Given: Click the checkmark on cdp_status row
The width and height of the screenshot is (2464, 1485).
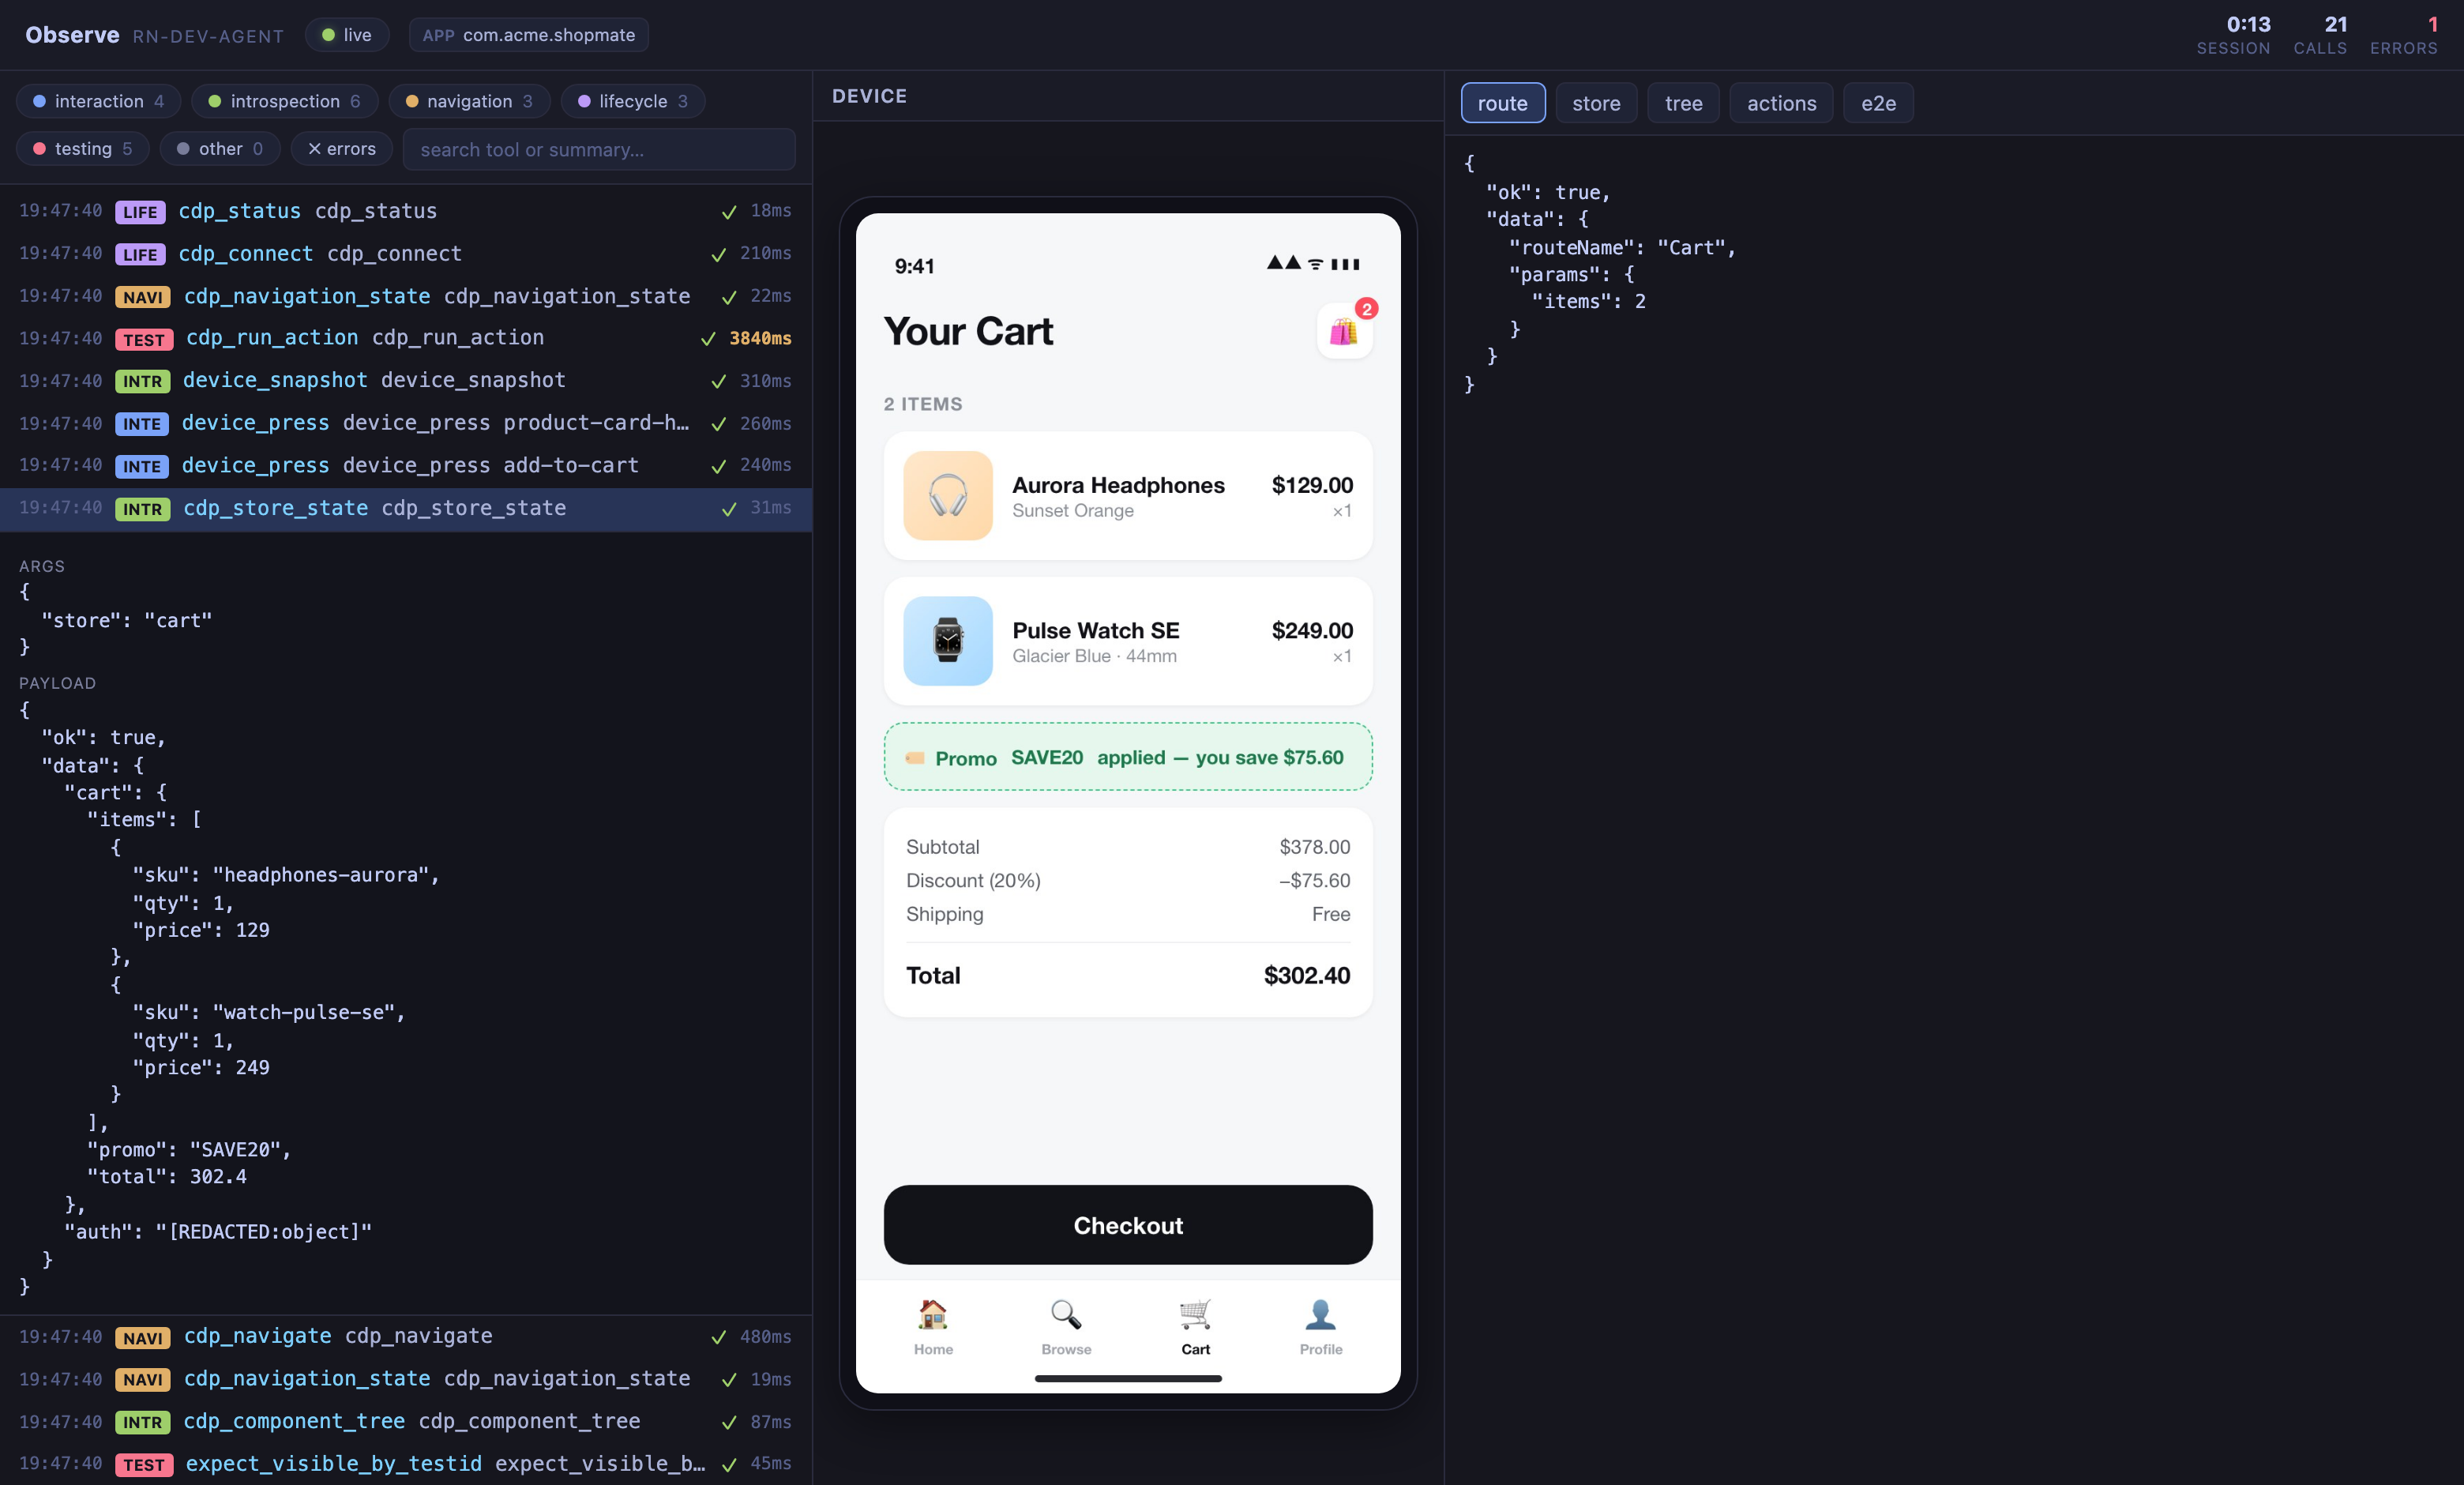Looking at the screenshot, I should tap(729, 212).
